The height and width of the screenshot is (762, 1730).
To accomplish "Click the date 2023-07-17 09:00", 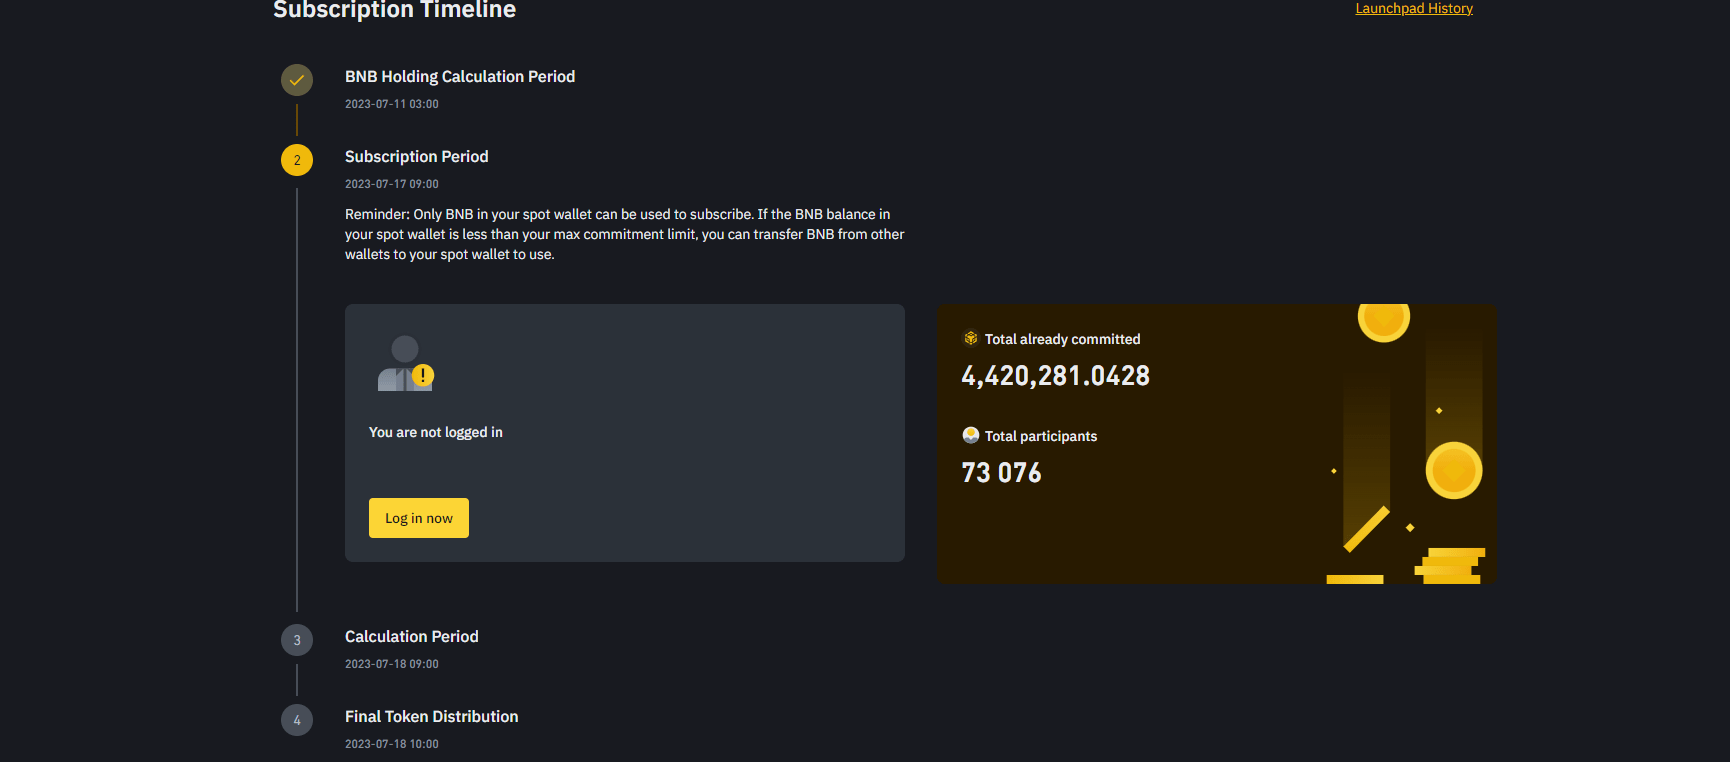I will [392, 184].
